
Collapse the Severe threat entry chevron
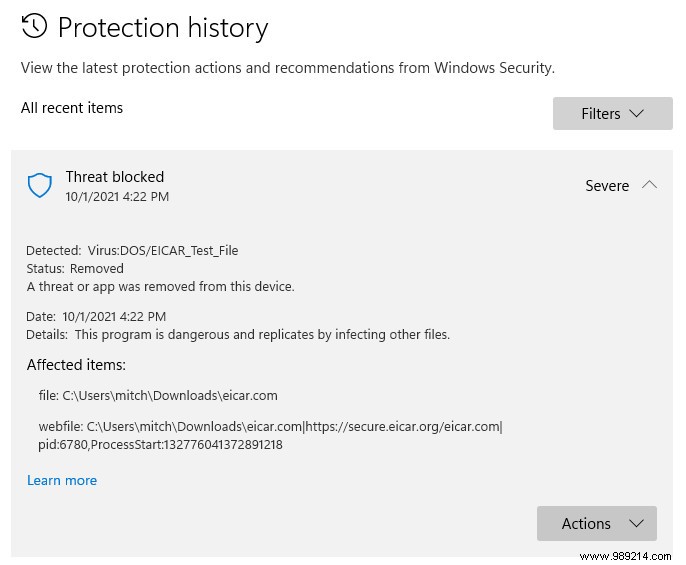click(649, 185)
